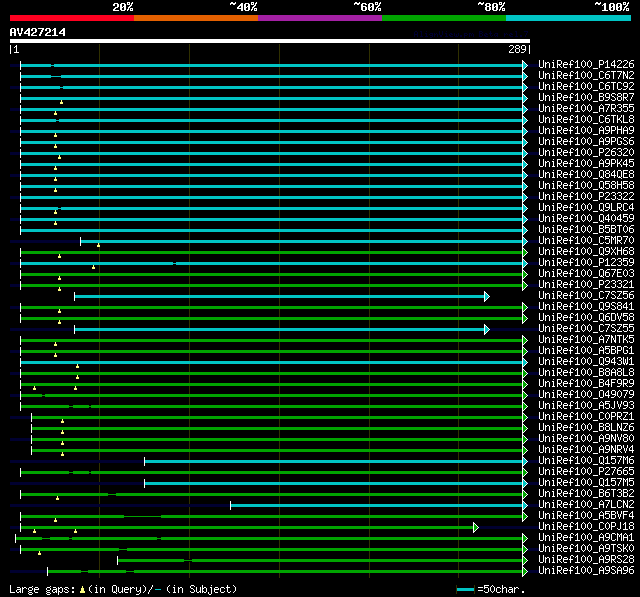Screen dimensions: 640x597
Task: Click the UniRef100_A9PHA9 label
Action: click(586, 131)
